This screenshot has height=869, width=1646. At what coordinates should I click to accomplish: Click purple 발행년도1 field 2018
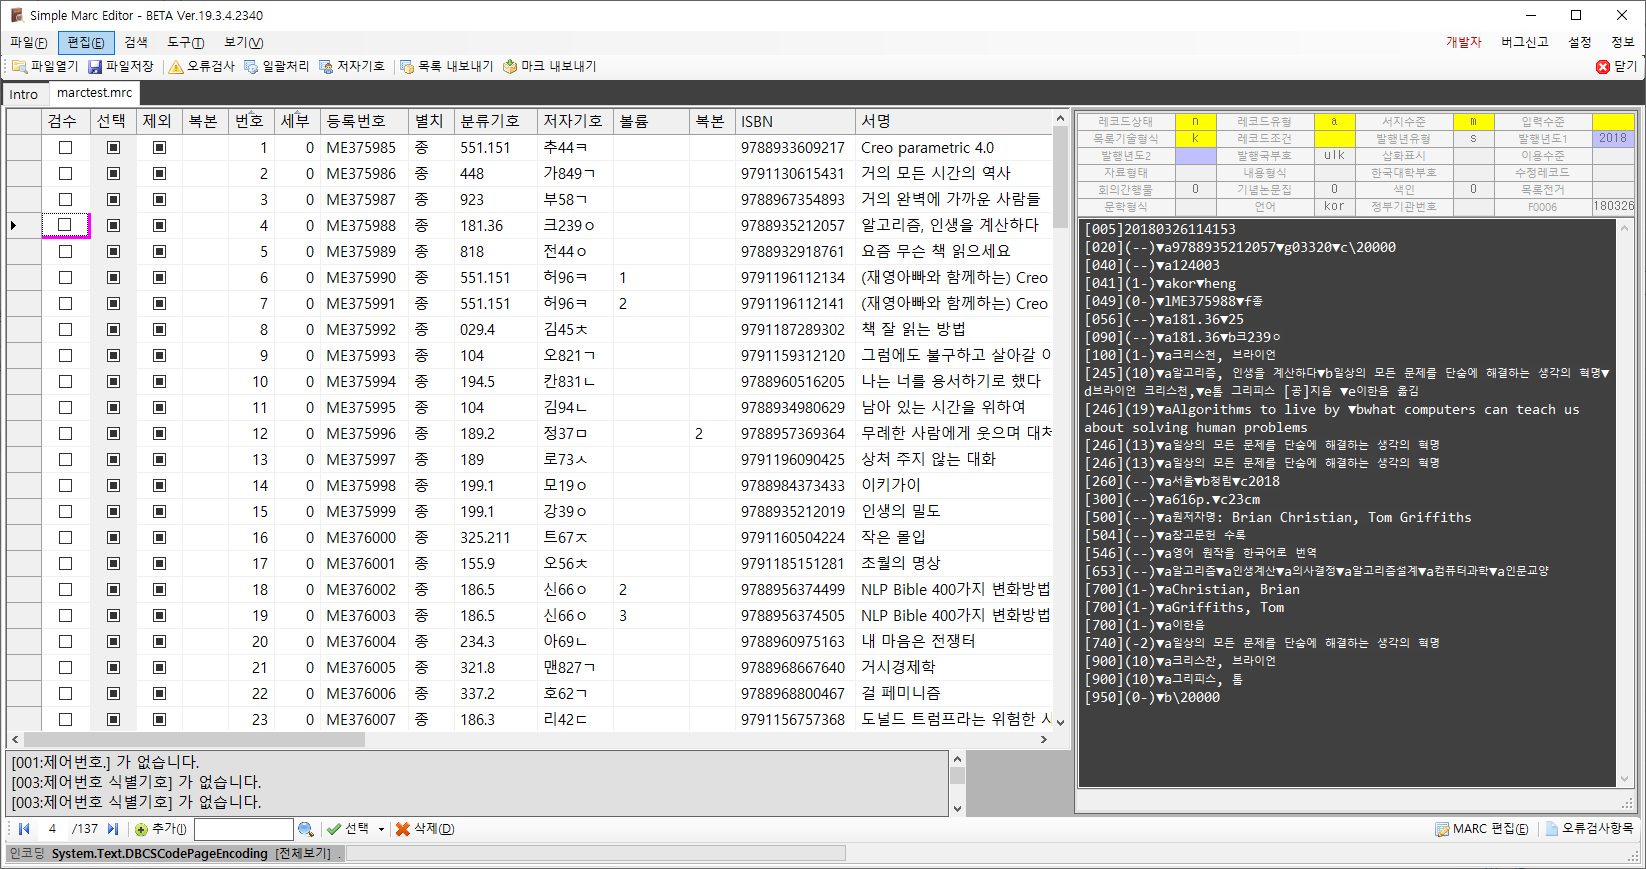[x=1613, y=139]
